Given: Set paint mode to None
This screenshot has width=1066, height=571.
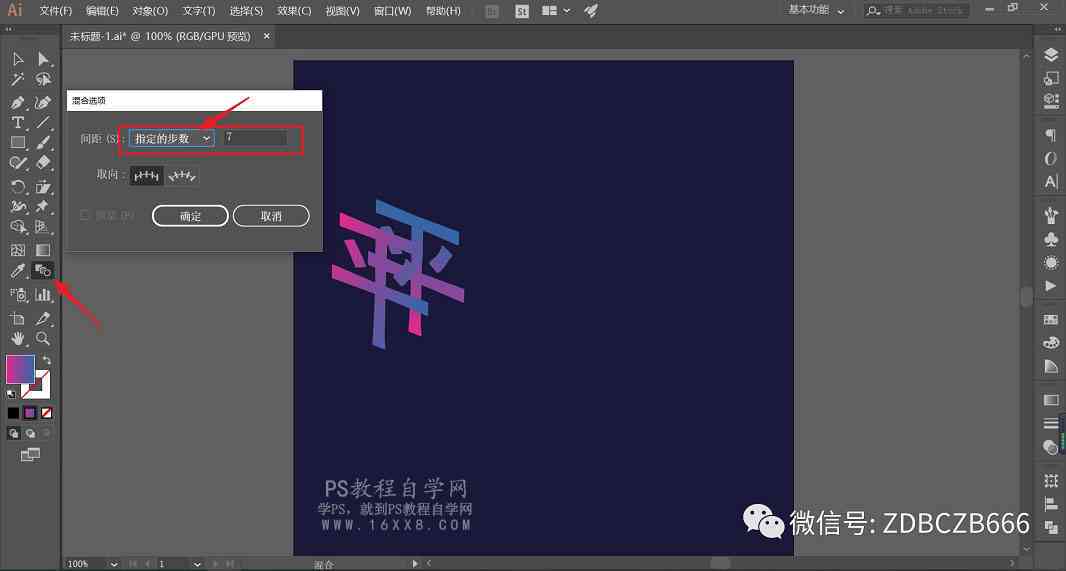Looking at the screenshot, I should [46, 413].
